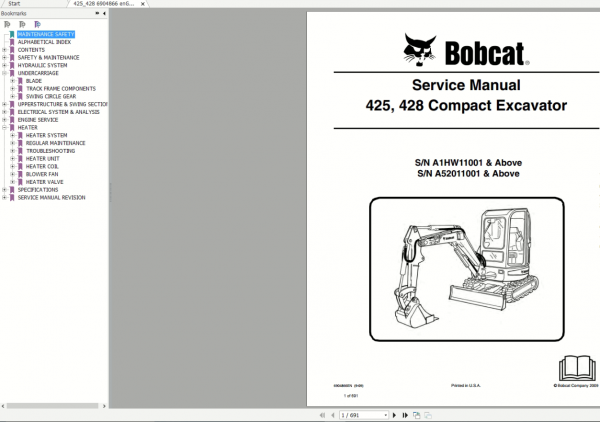
Task: Open the UNDERCARRIAGE bookmark
Action: tap(38, 73)
